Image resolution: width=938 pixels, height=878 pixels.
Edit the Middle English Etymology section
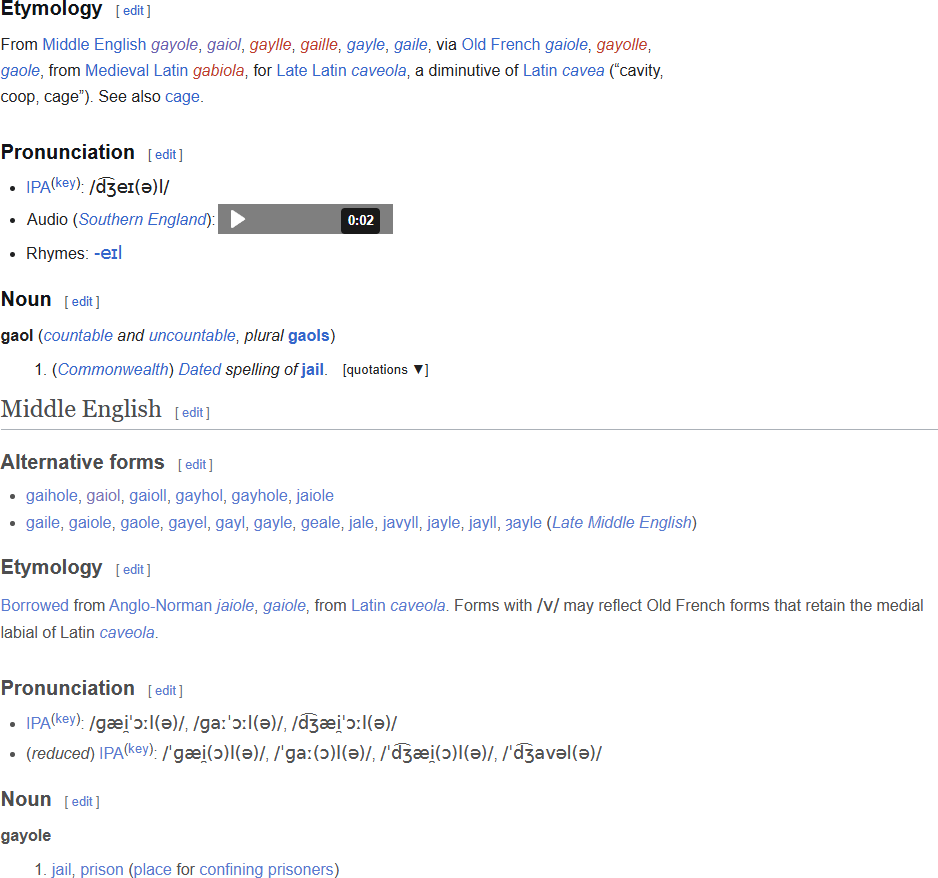tap(133, 569)
